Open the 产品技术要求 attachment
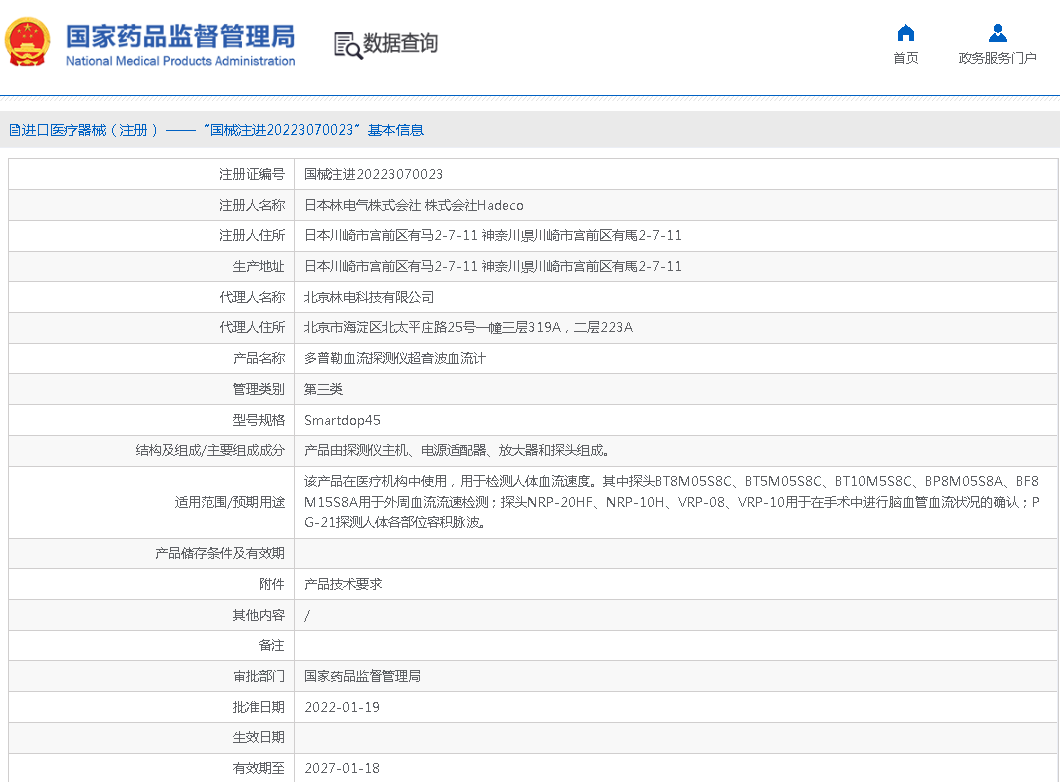 coord(343,584)
